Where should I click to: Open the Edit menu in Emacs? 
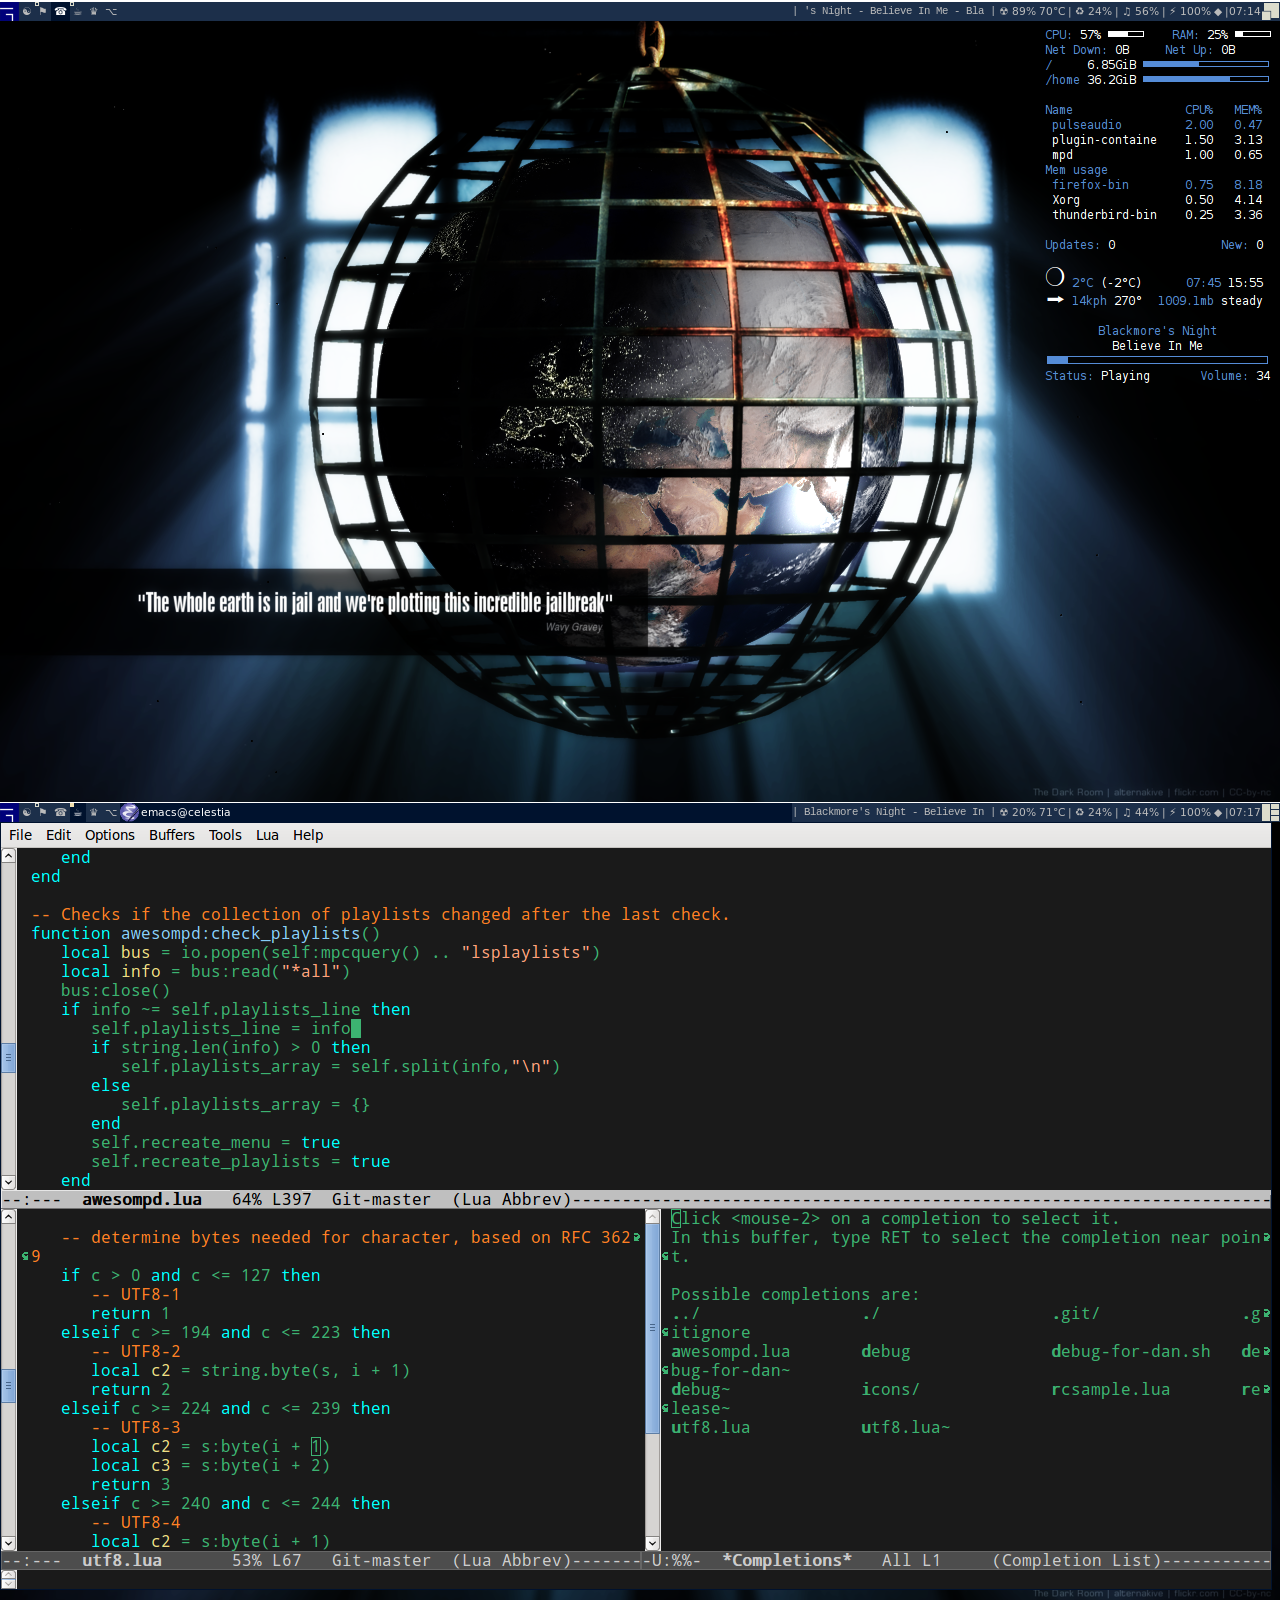pyautogui.click(x=58, y=835)
